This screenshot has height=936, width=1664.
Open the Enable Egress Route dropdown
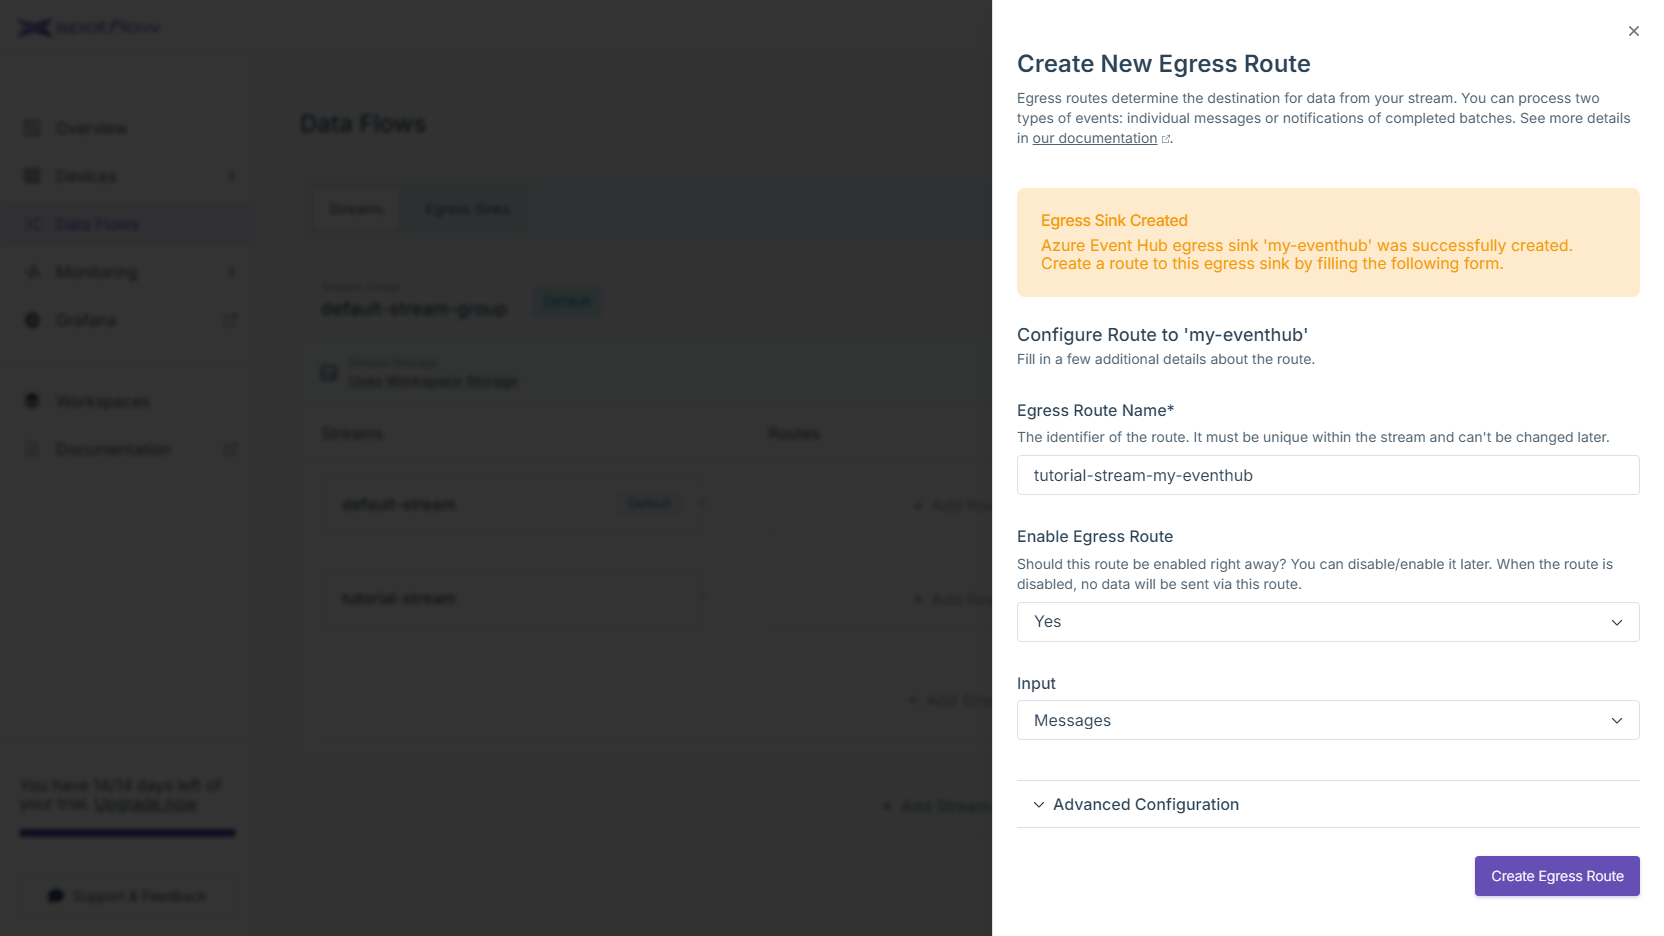[1328, 622]
